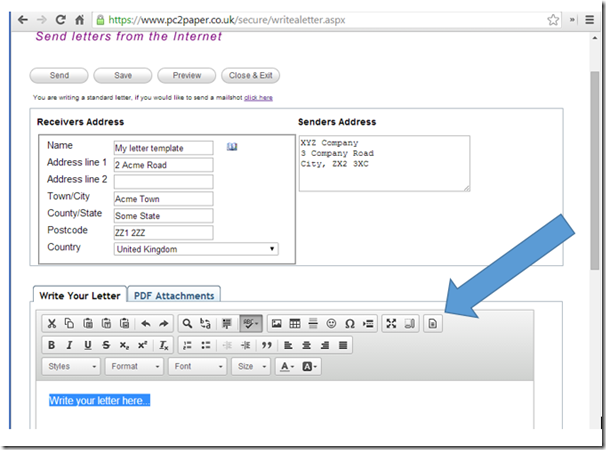Viewport: 606px width, 450px height.
Task: Align text left
Action: pos(288,345)
